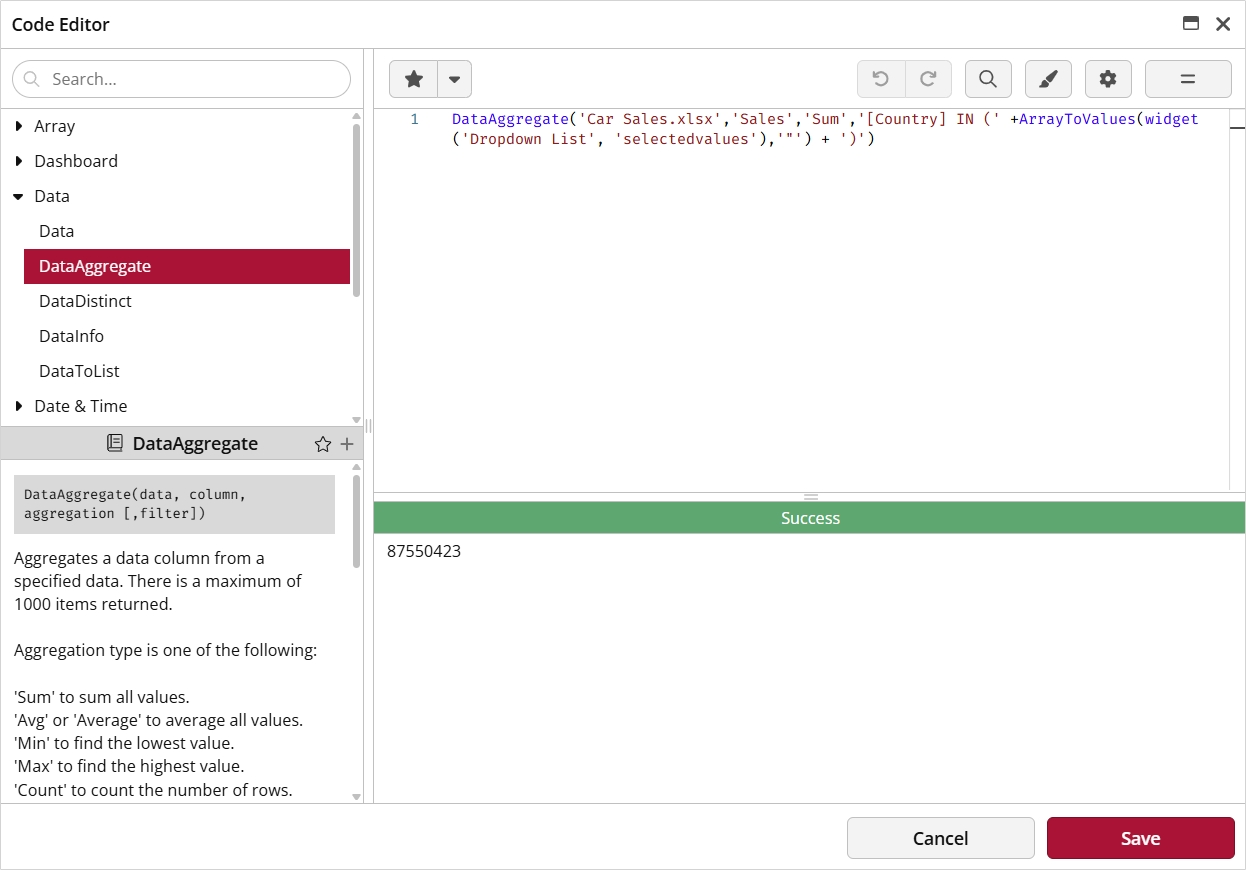Expand the Array category
1246x870 pixels.
(19, 126)
